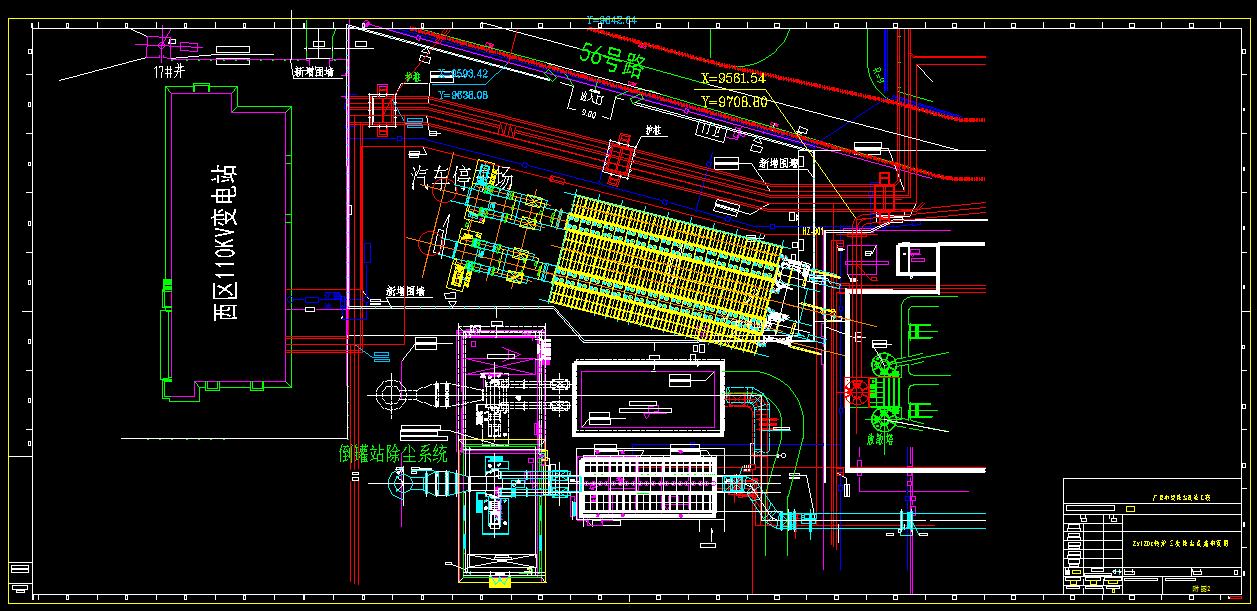This screenshot has height=611, width=1257.
Task: Click the yellow coordinate text 'X=9561.54'
Action: point(733,78)
